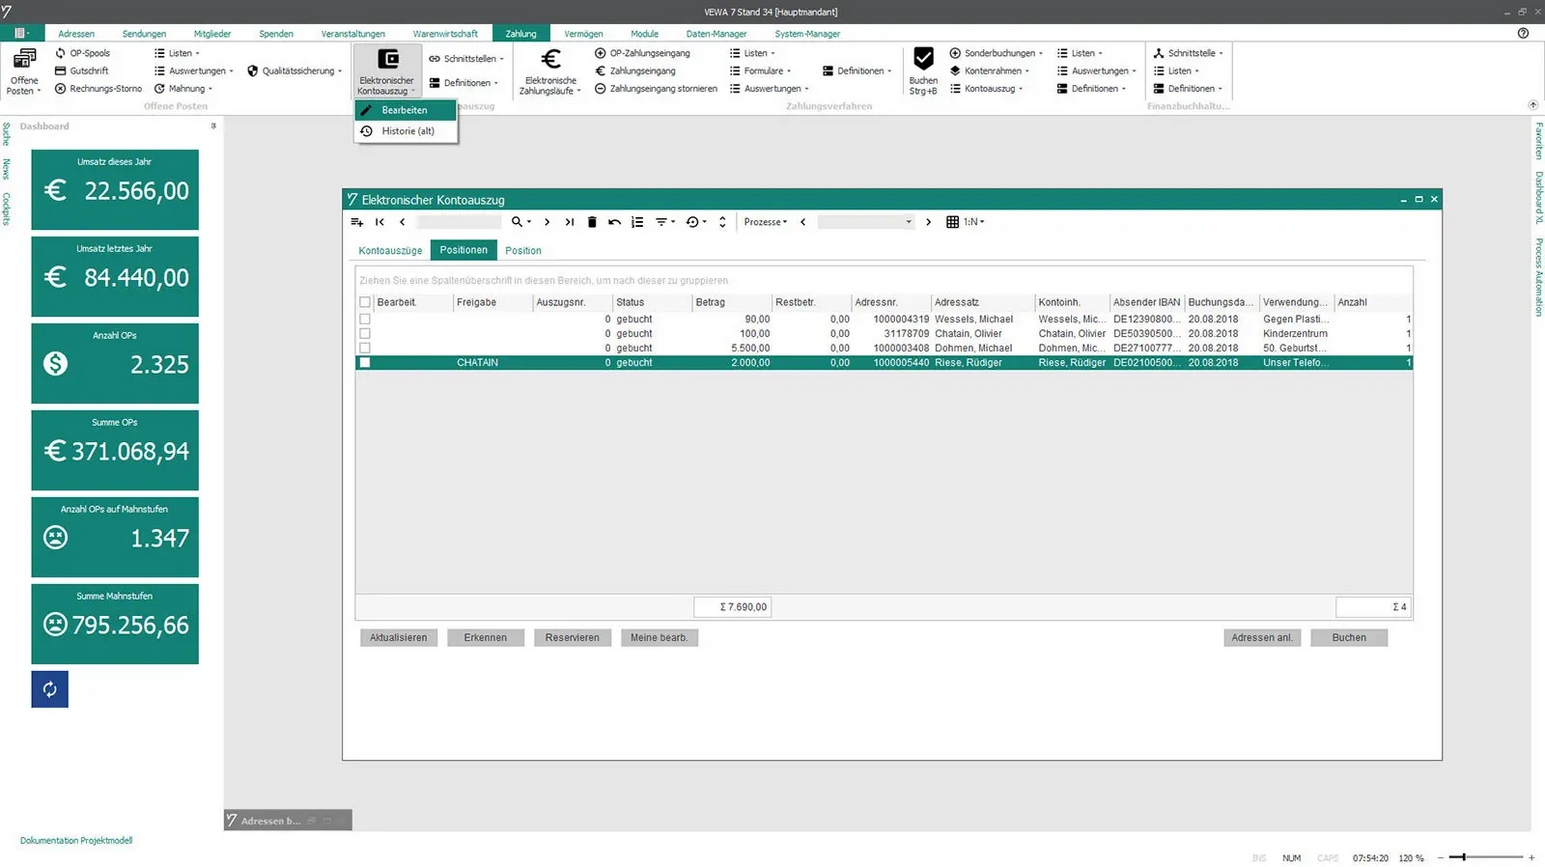Viewport: 1545px width, 867px height.
Task: Click the undo arrow icon in toolbar
Action: click(x=614, y=222)
